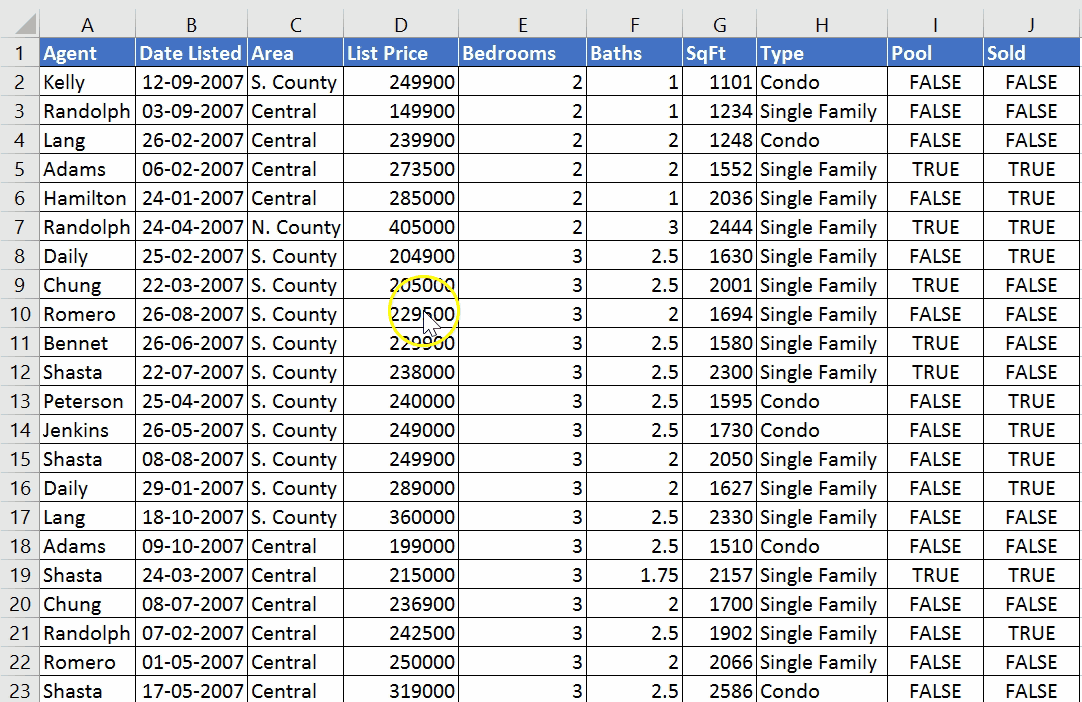Select the column D header

(x=400, y=25)
